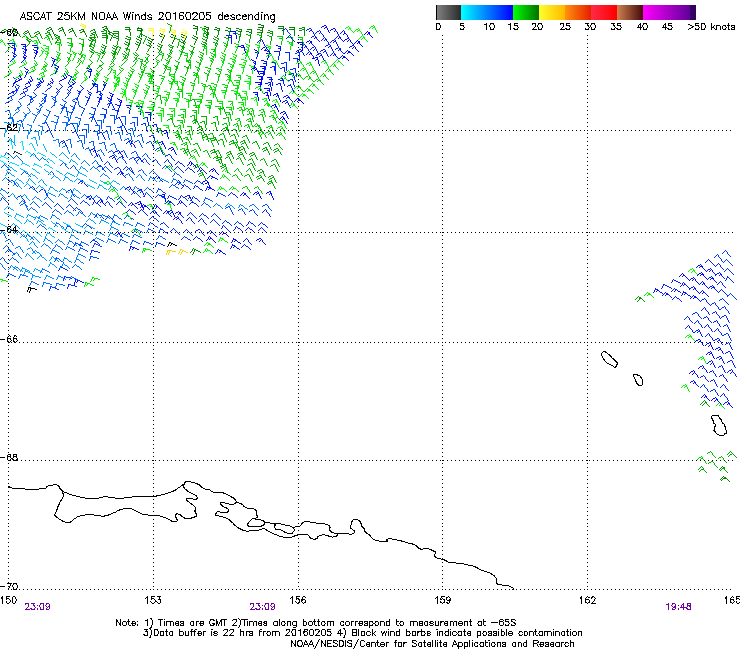Click the northernmost small island outline near 162E
Screen dimensions: 740x650
click(x=609, y=359)
